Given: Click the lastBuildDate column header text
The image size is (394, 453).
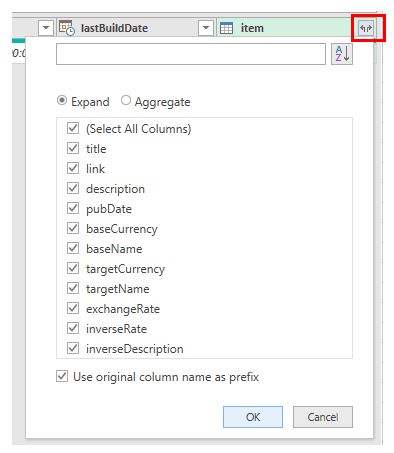Looking at the screenshot, I should [114, 28].
